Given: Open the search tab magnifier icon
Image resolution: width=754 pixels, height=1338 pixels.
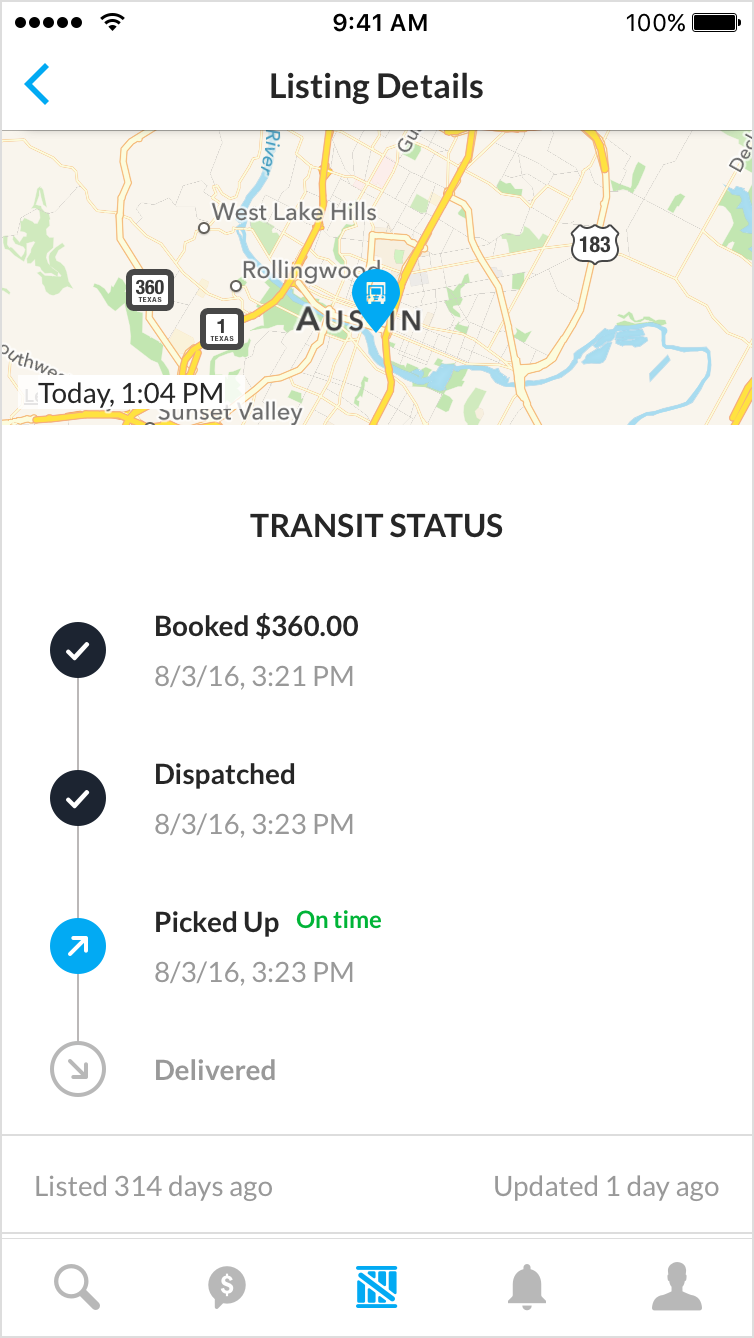Looking at the screenshot, I should 77,1286.
